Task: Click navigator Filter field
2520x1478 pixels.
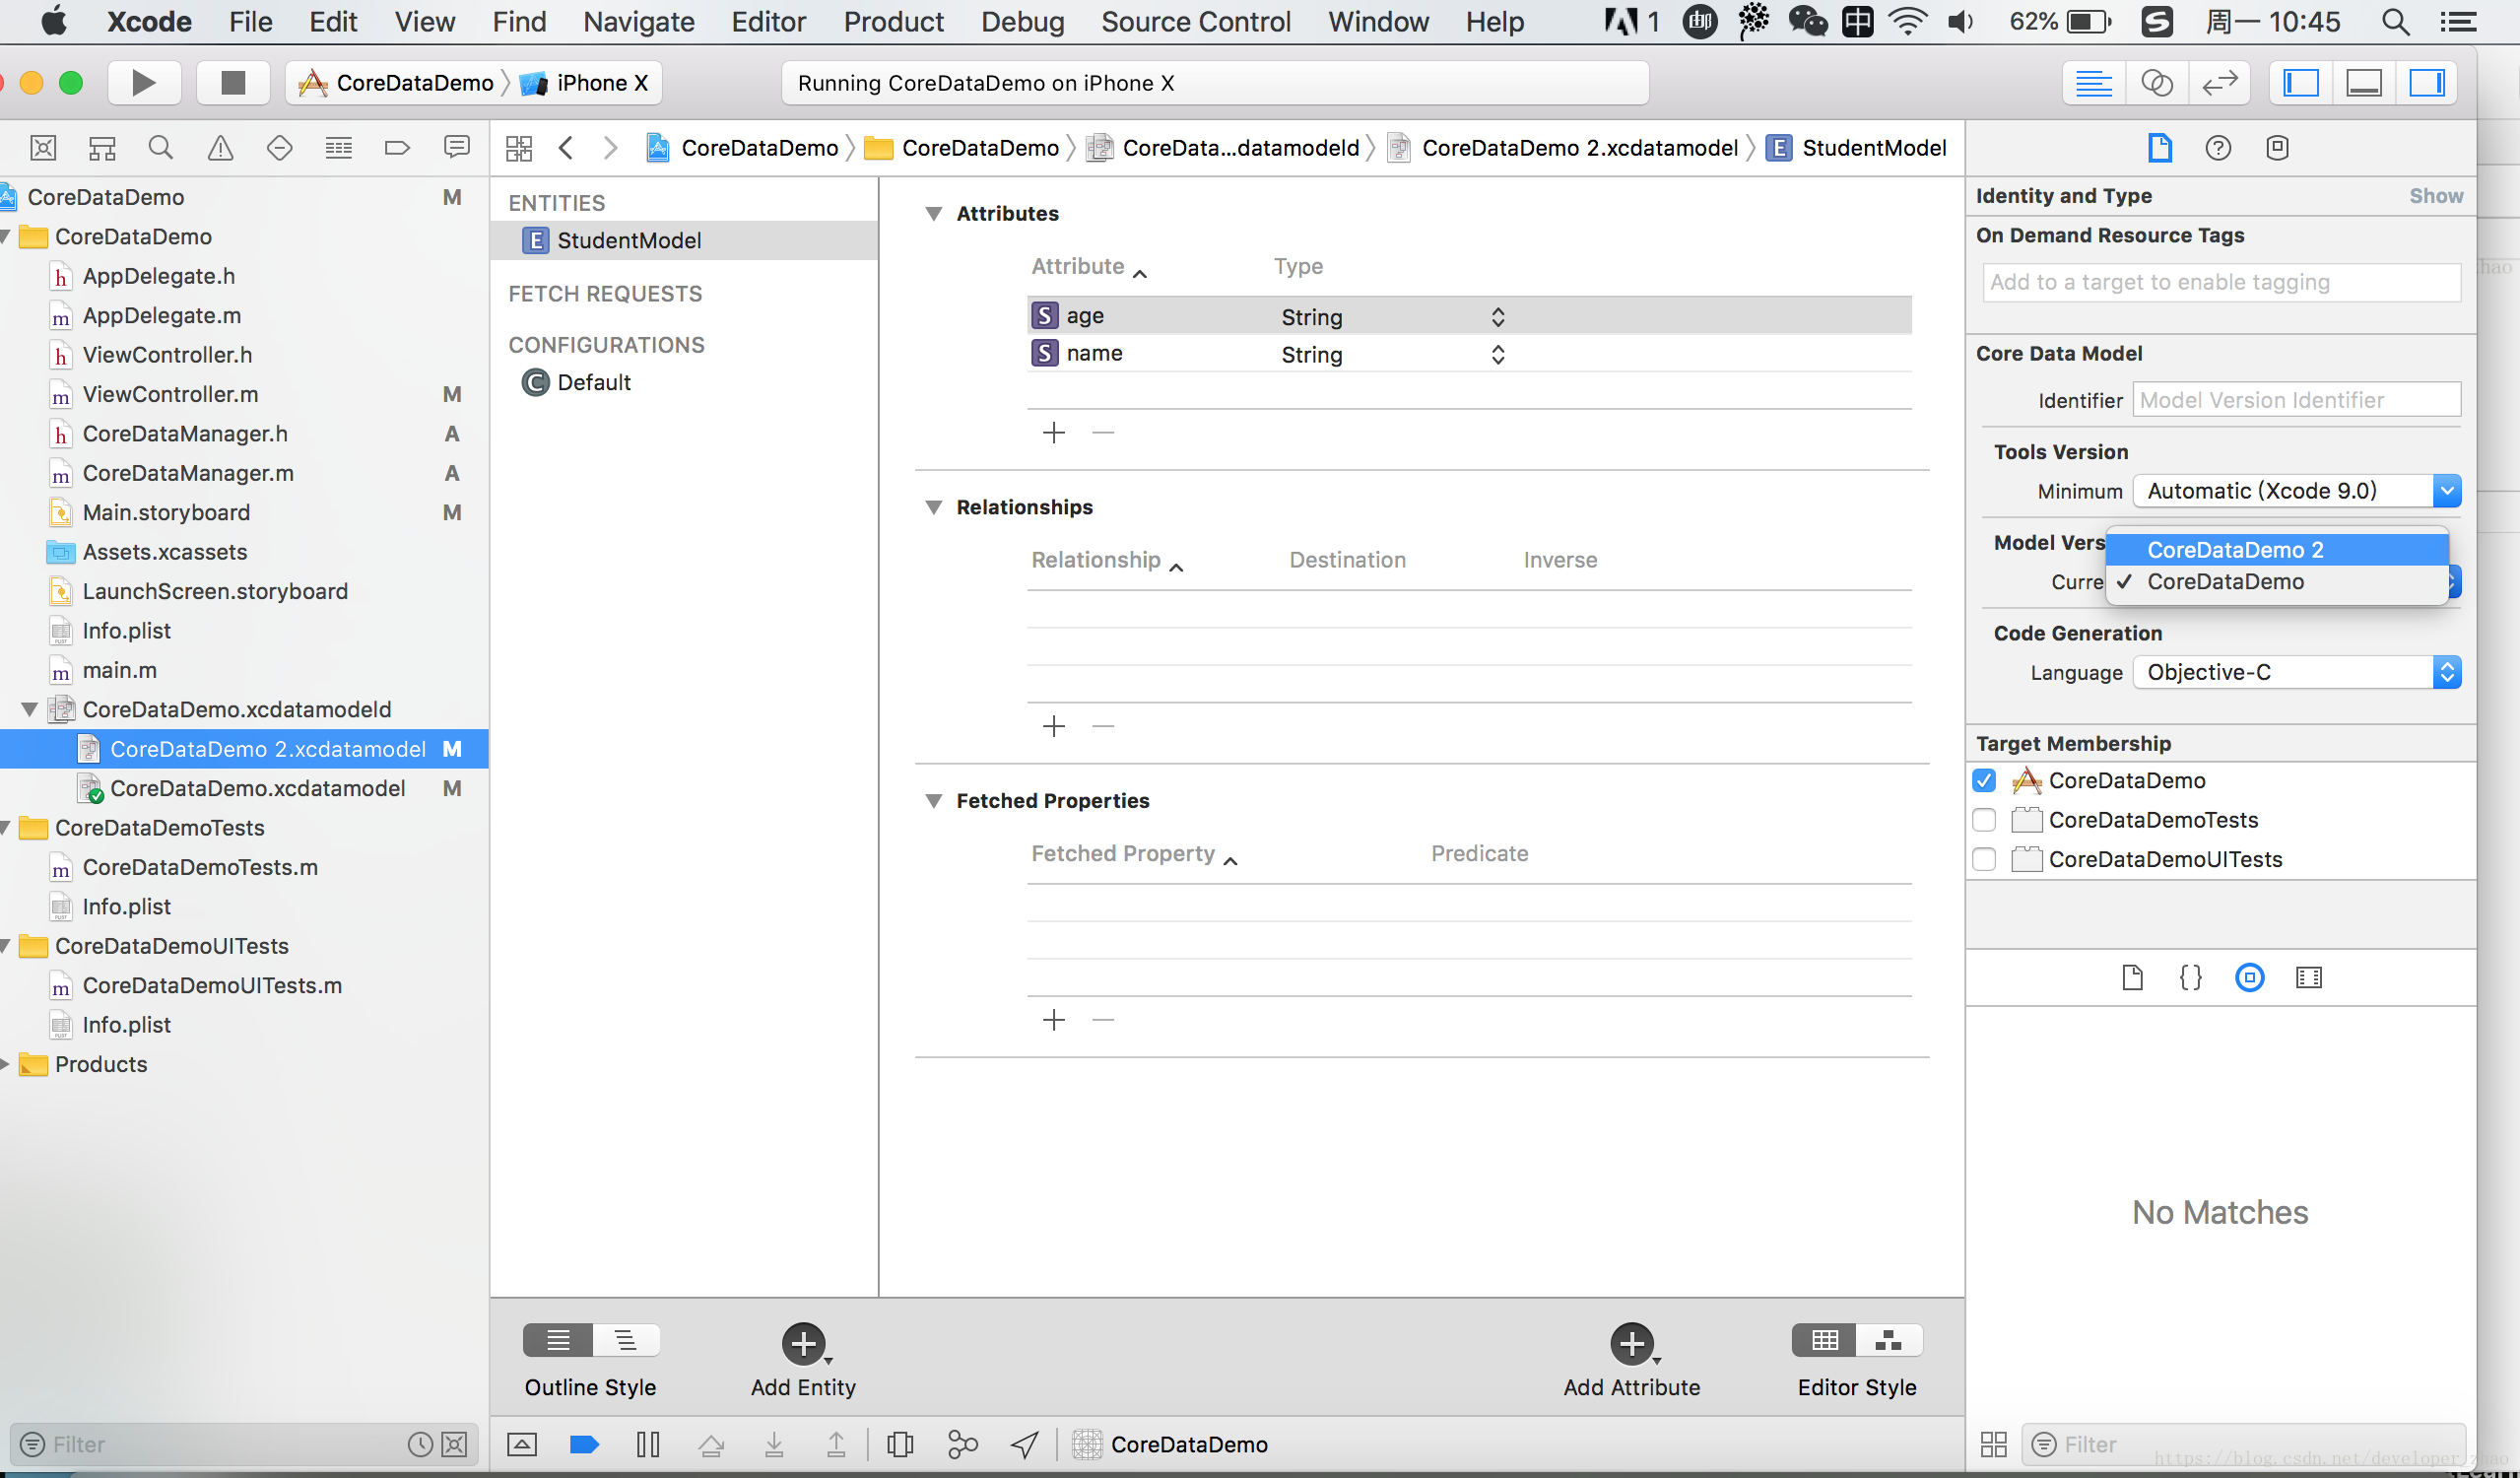Action: pyautogui.click(x=227, y=1444)
